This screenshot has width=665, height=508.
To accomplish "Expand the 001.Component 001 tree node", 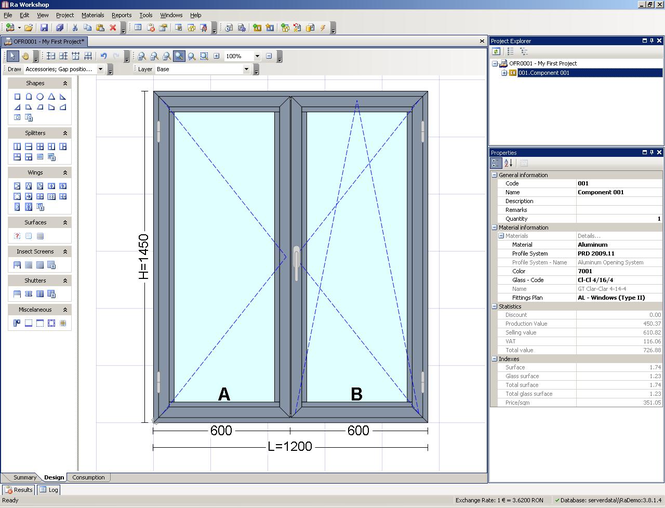I will [504, 73].
